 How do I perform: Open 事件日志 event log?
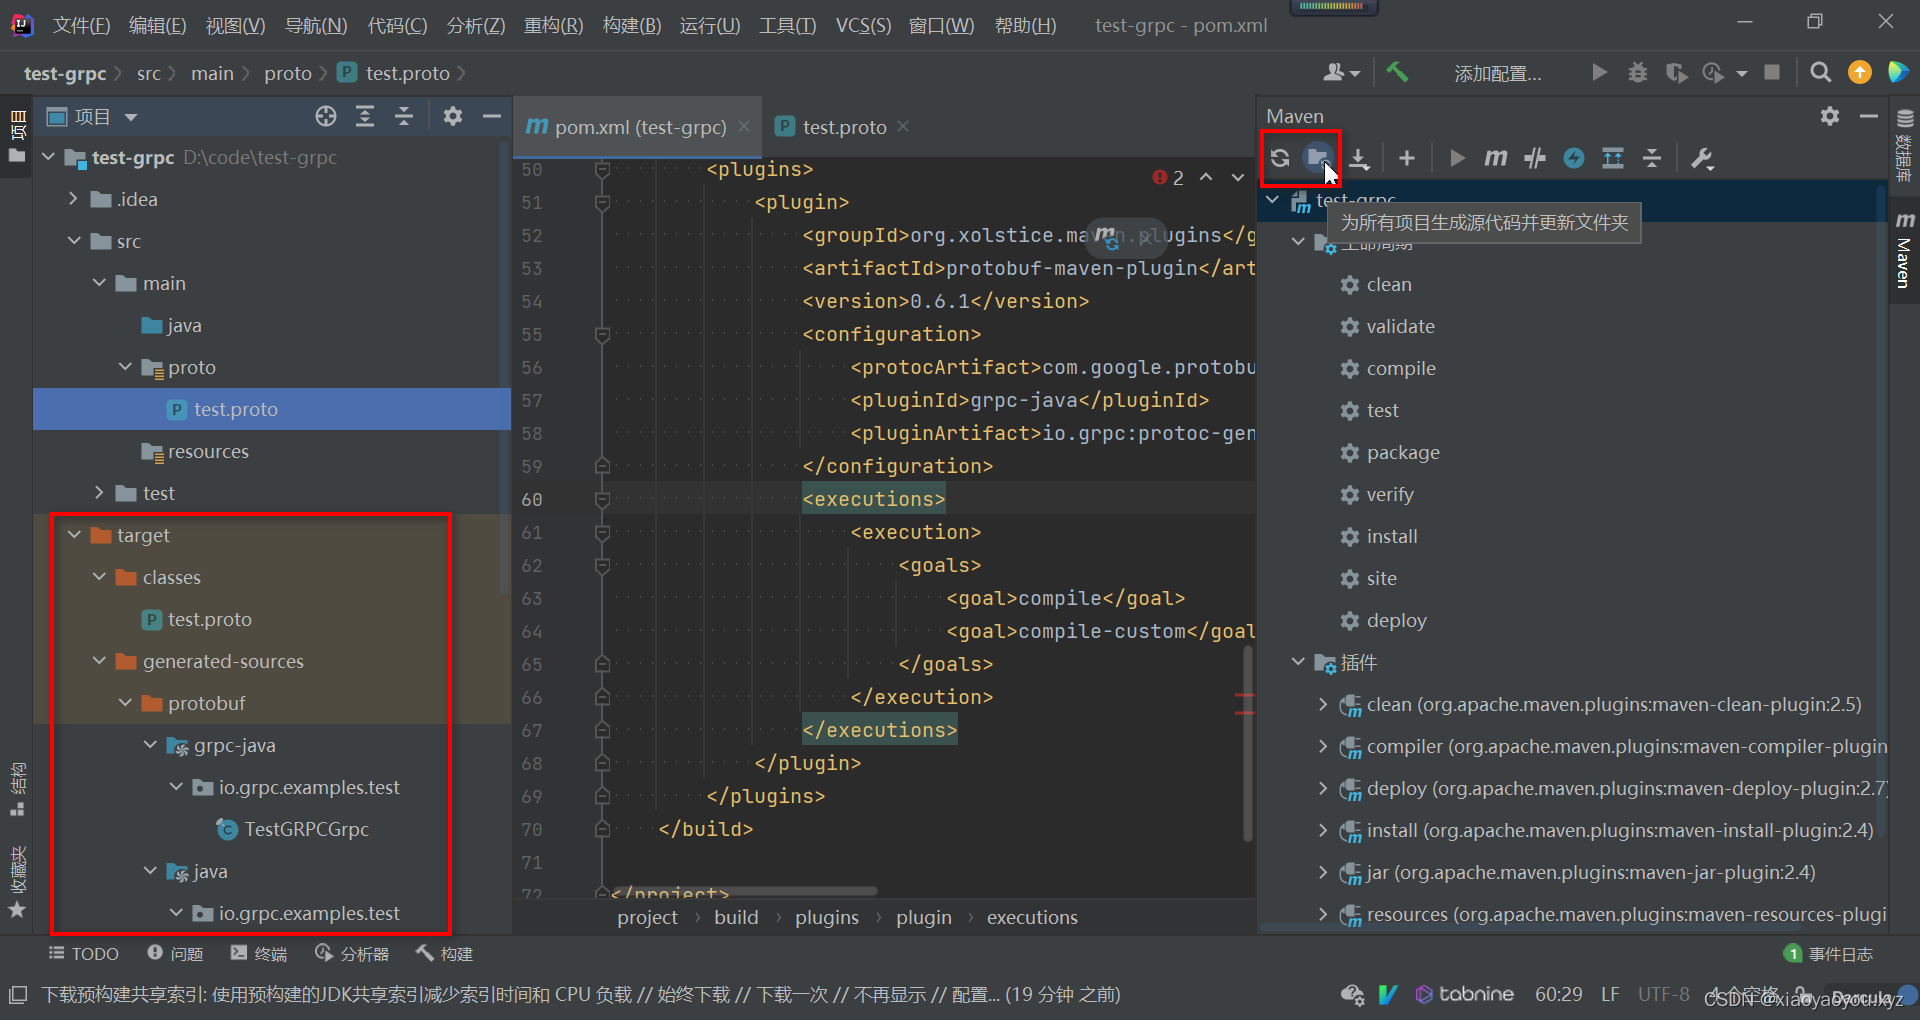click(x=1829, y=954)
